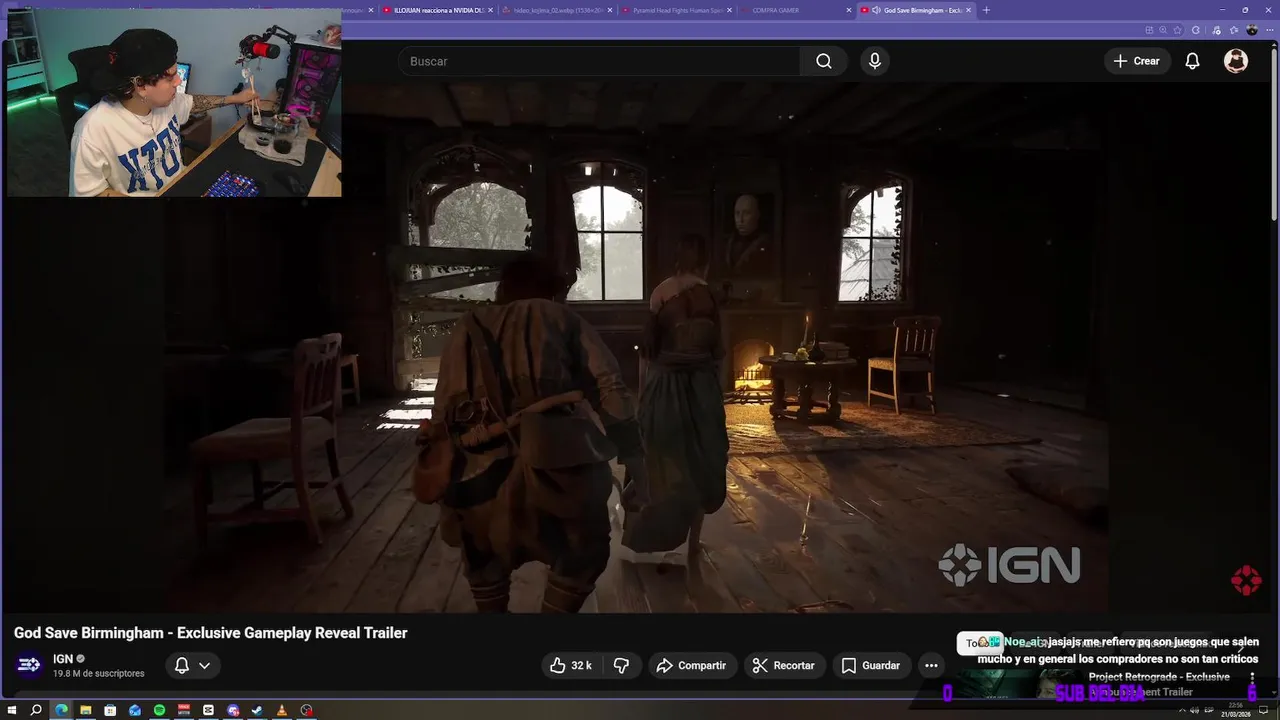Open Discord from taskbar
Image resolution: width=1280 pixels, height=720 pixels.
click(x=233, y=710)
